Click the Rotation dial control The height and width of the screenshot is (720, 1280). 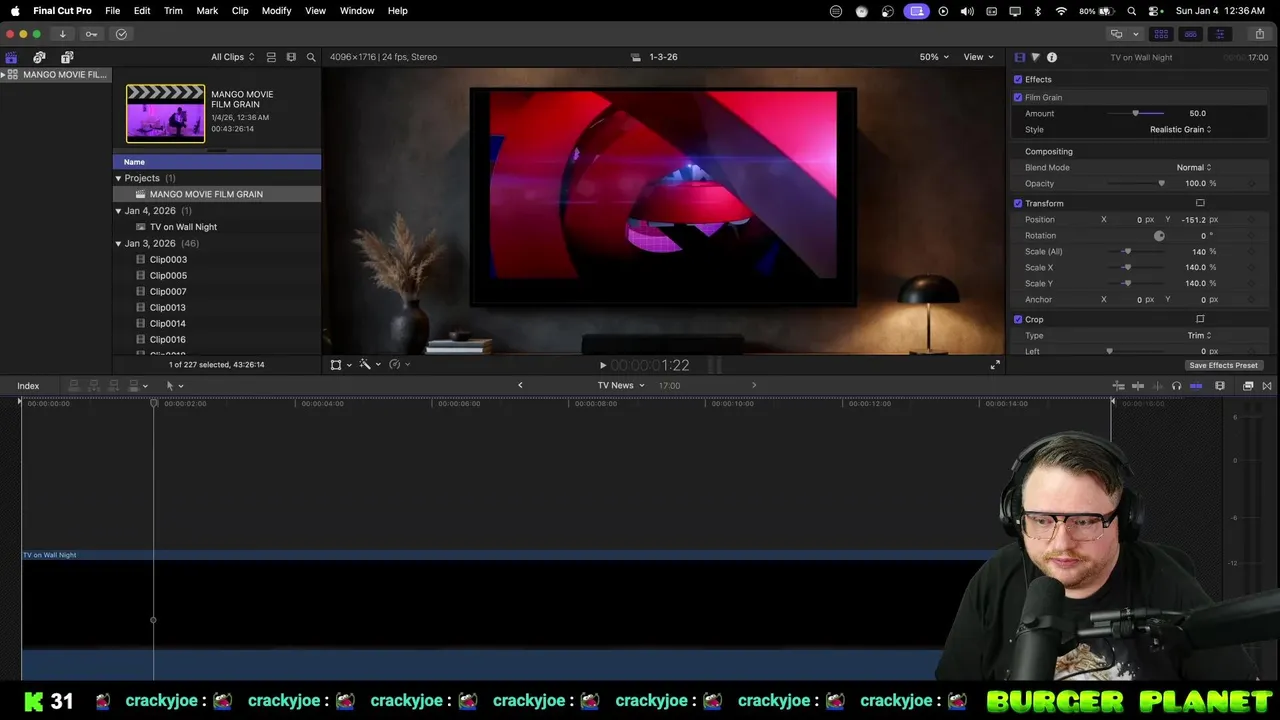[1159, 236]
